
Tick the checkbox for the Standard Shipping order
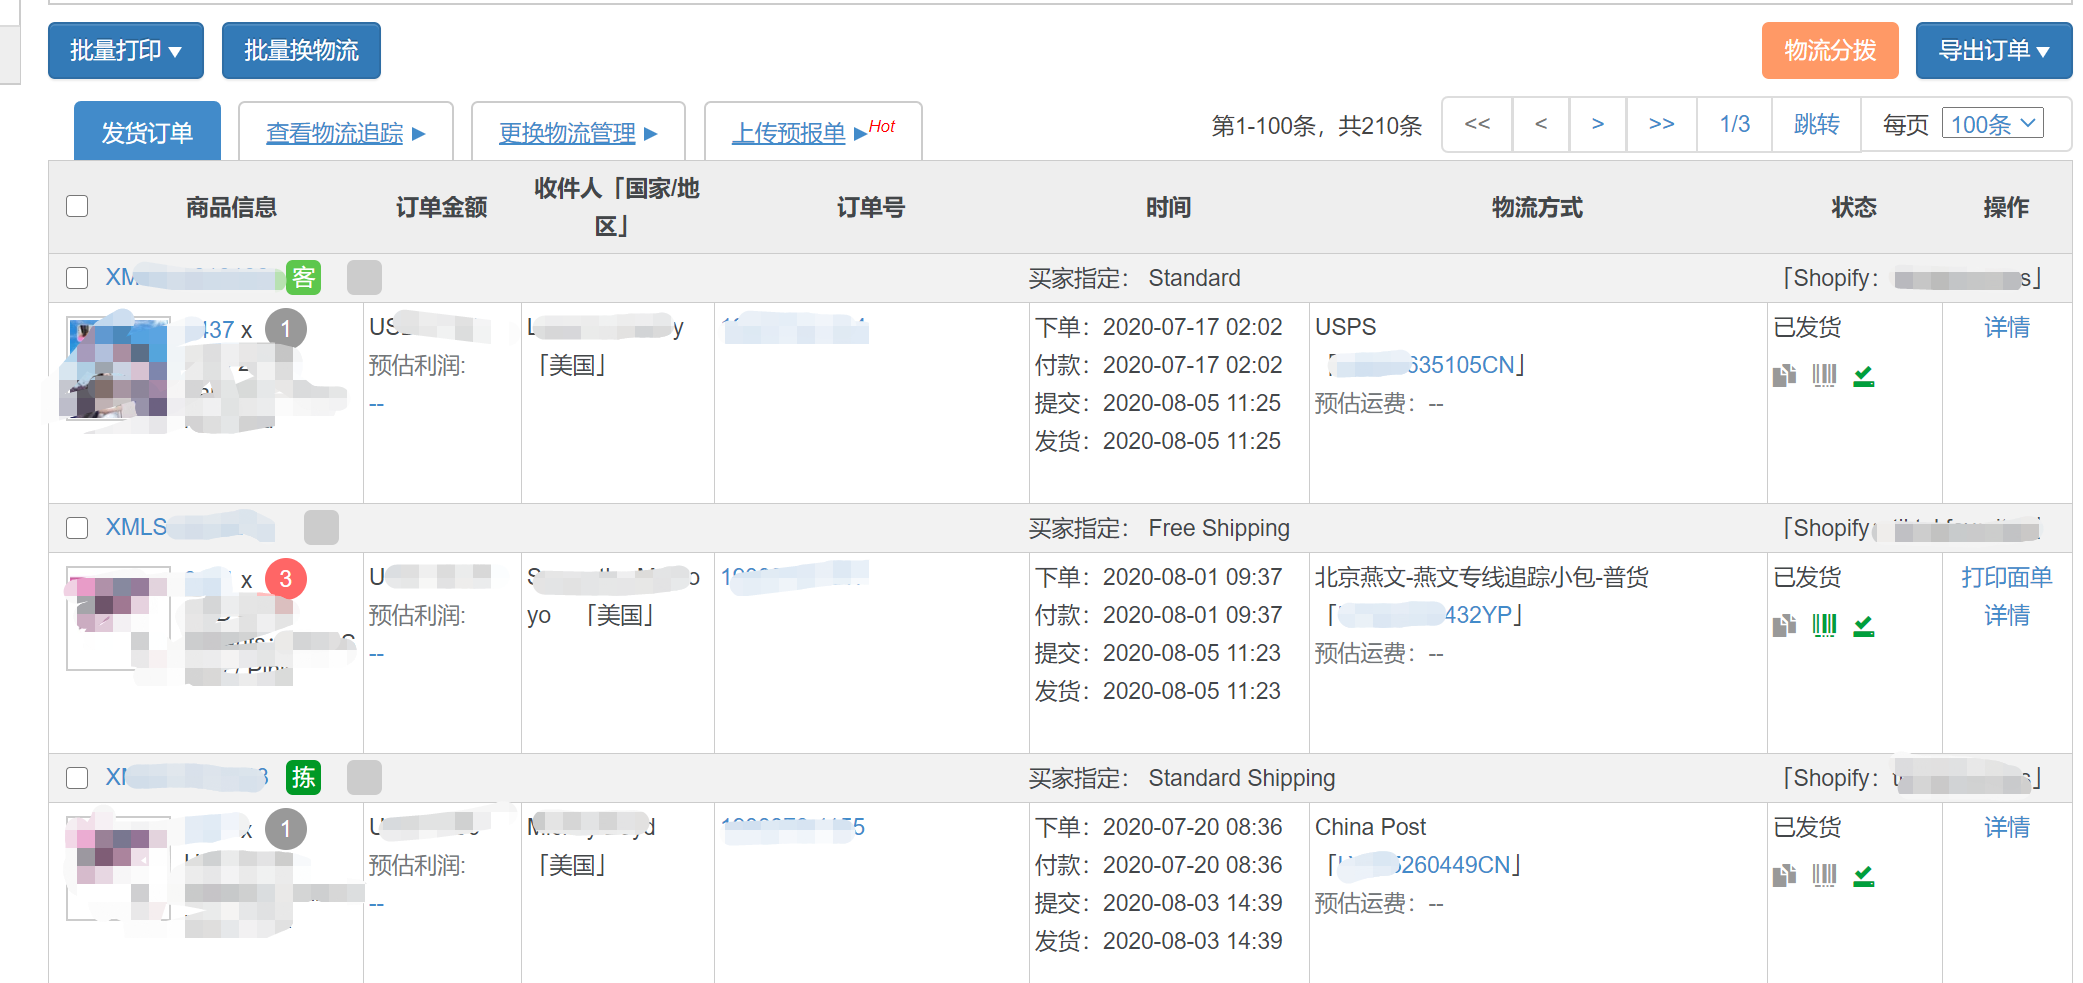click(77, 777)
